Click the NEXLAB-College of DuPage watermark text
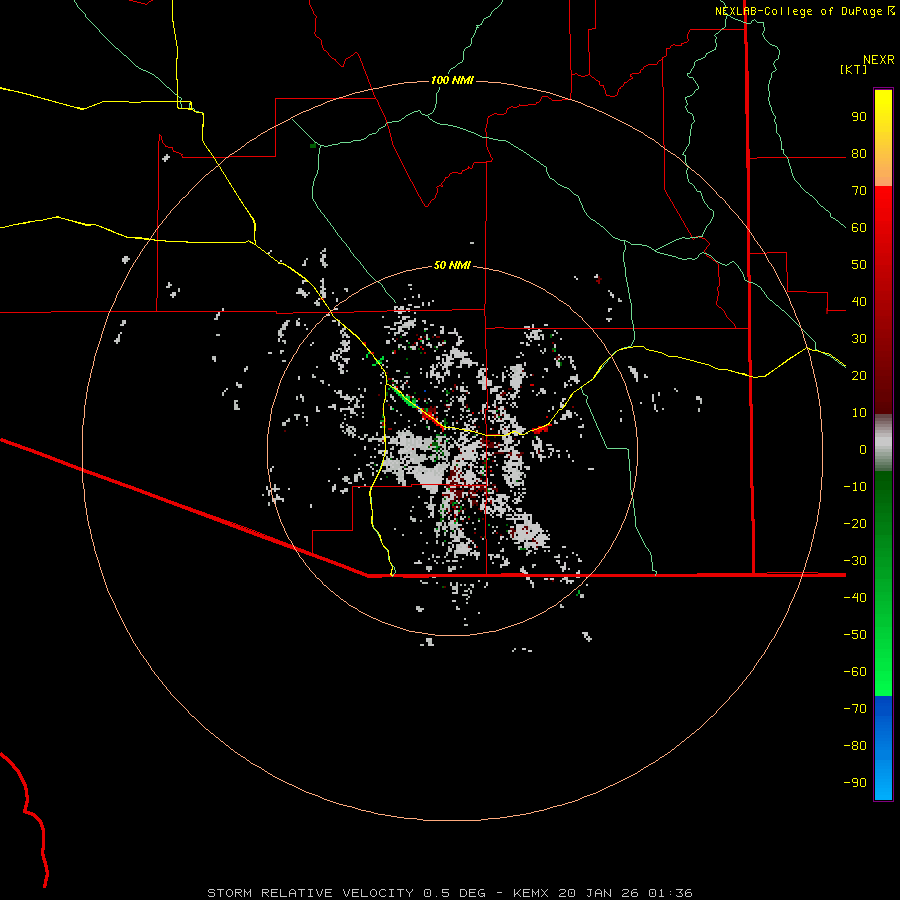Screen dimensions: 900x900 click(804, 11)
